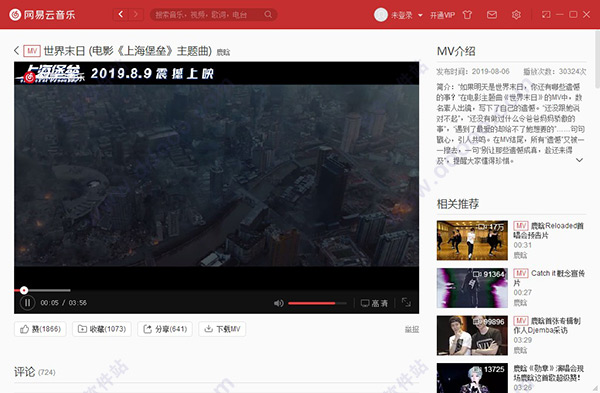This screenshot has width=600, height=393.
Task: Expand the account dropdown arrow
Action: pos(420,15)
